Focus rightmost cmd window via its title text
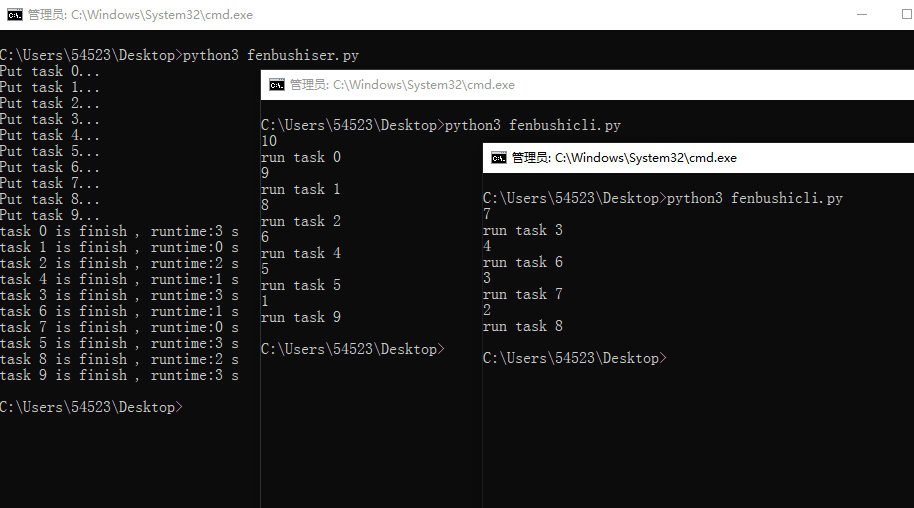The height and width of the screenshot is (508, 914). point(624,158)
